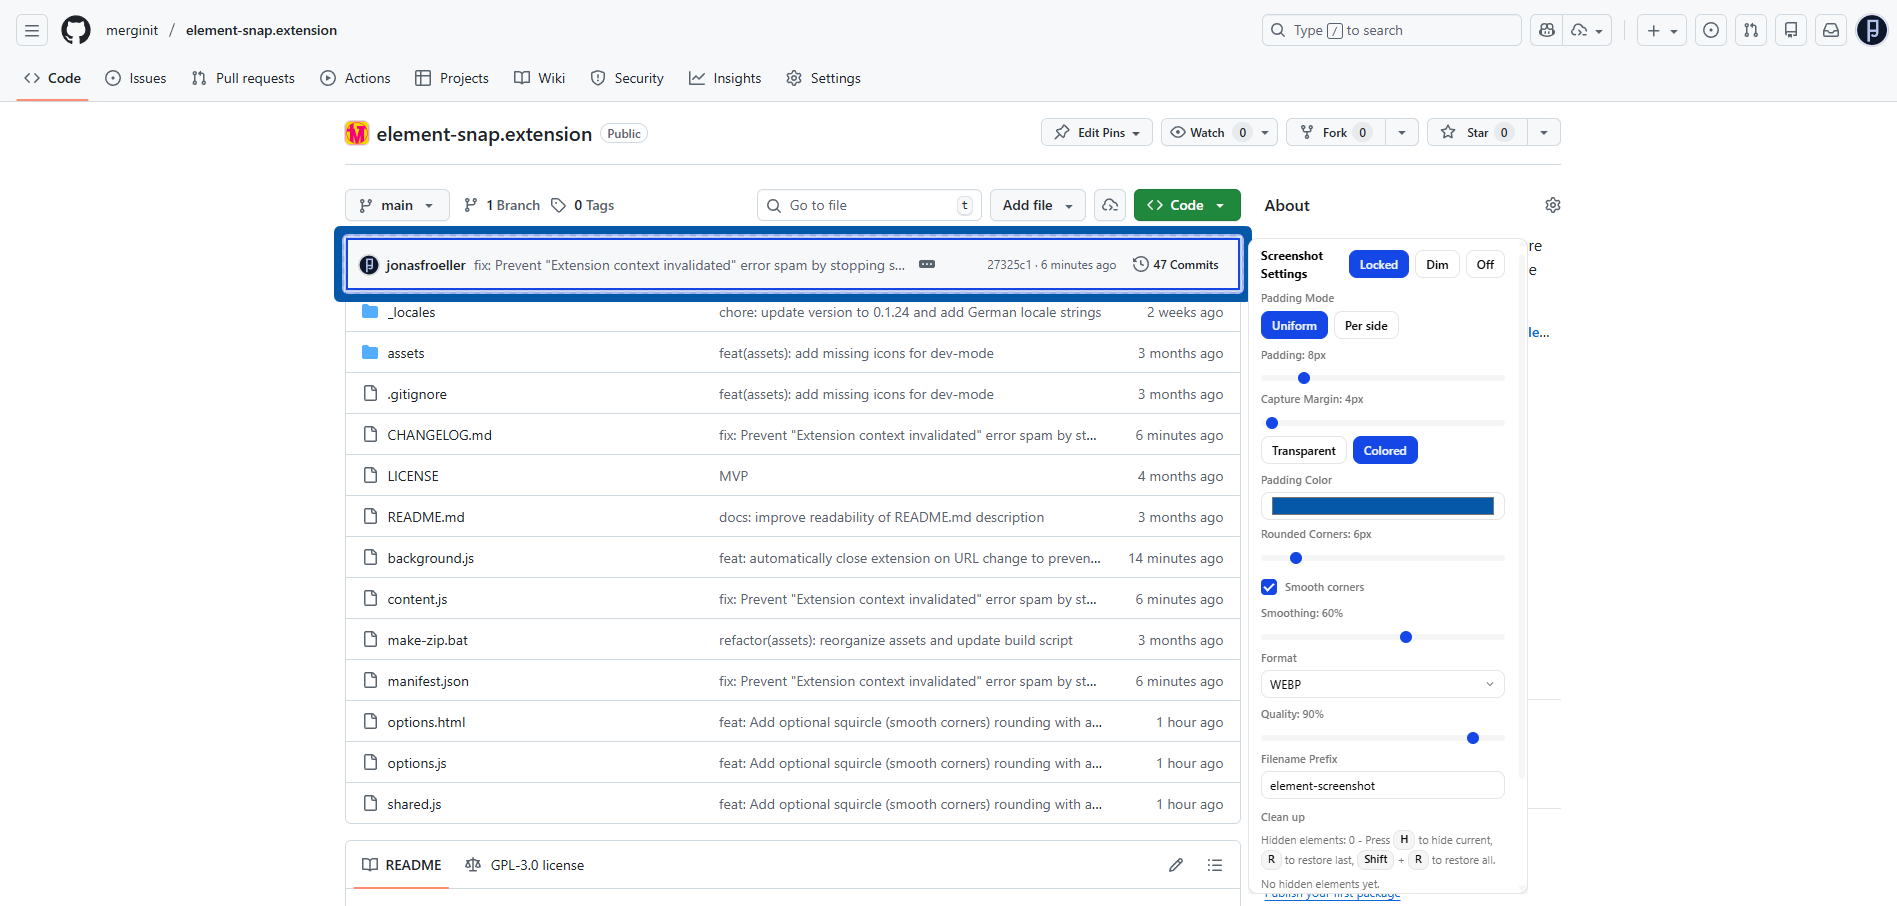Open the CHANGELOG.md file
Image resolution: width=1897 pixels, height=906 pixels.
(x=439, y=434)
